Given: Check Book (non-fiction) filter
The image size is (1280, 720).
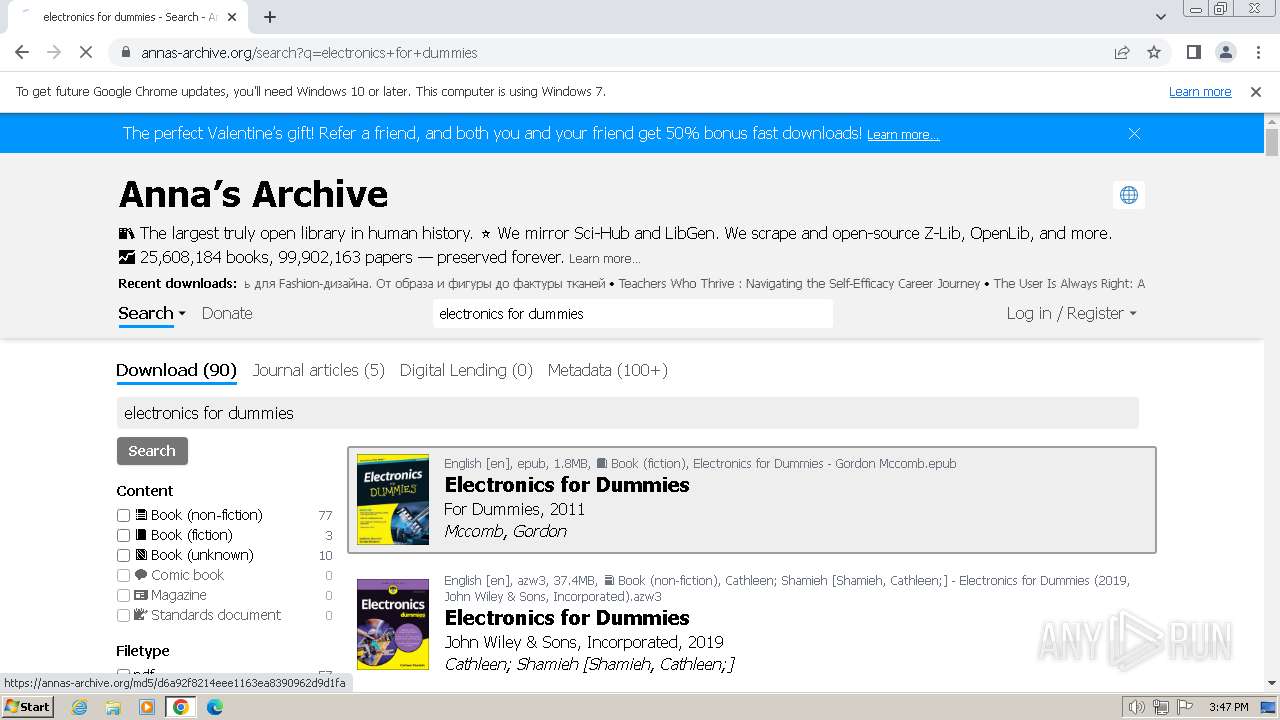Looking at the screenshot, I should (124, 515).
